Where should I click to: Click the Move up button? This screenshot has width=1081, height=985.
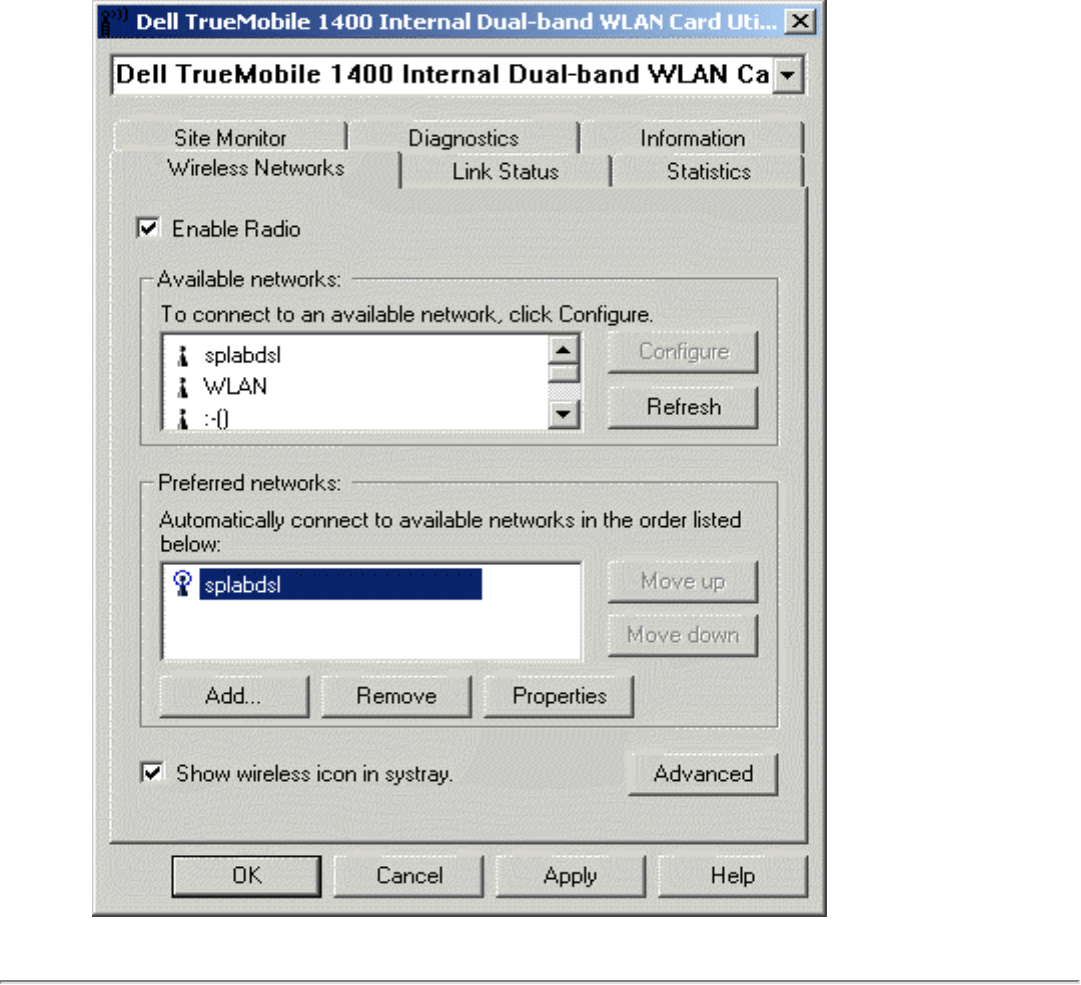coord(683,581)
